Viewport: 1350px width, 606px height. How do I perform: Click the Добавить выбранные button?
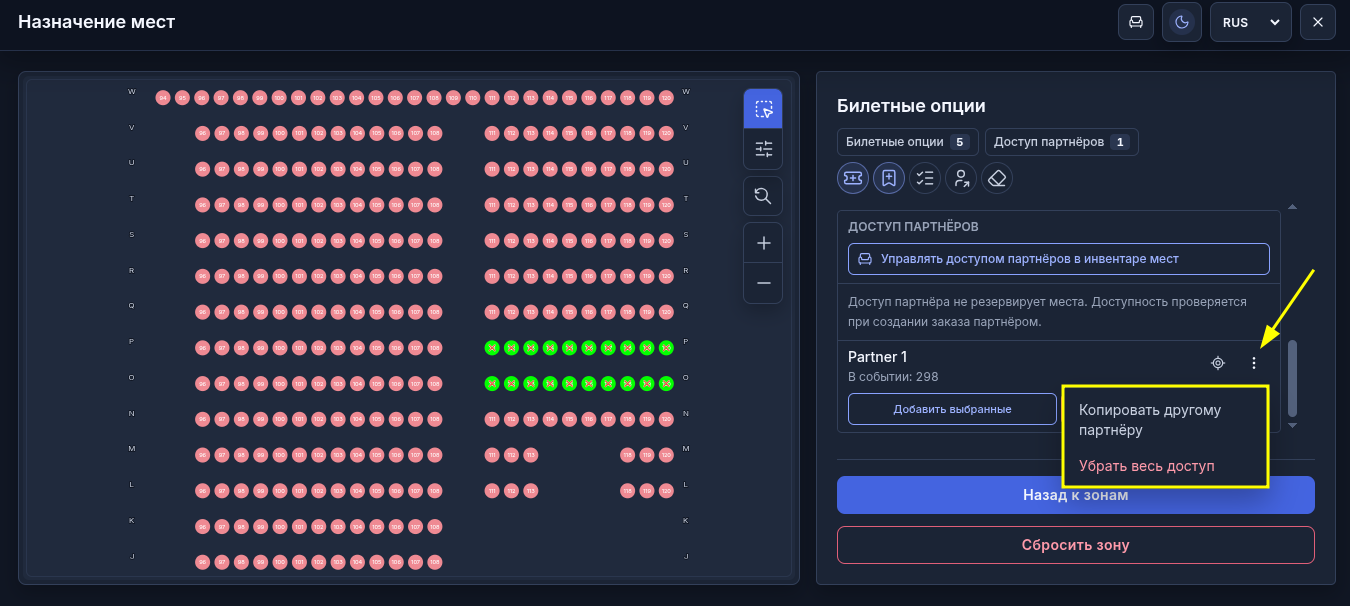(952, 409)
